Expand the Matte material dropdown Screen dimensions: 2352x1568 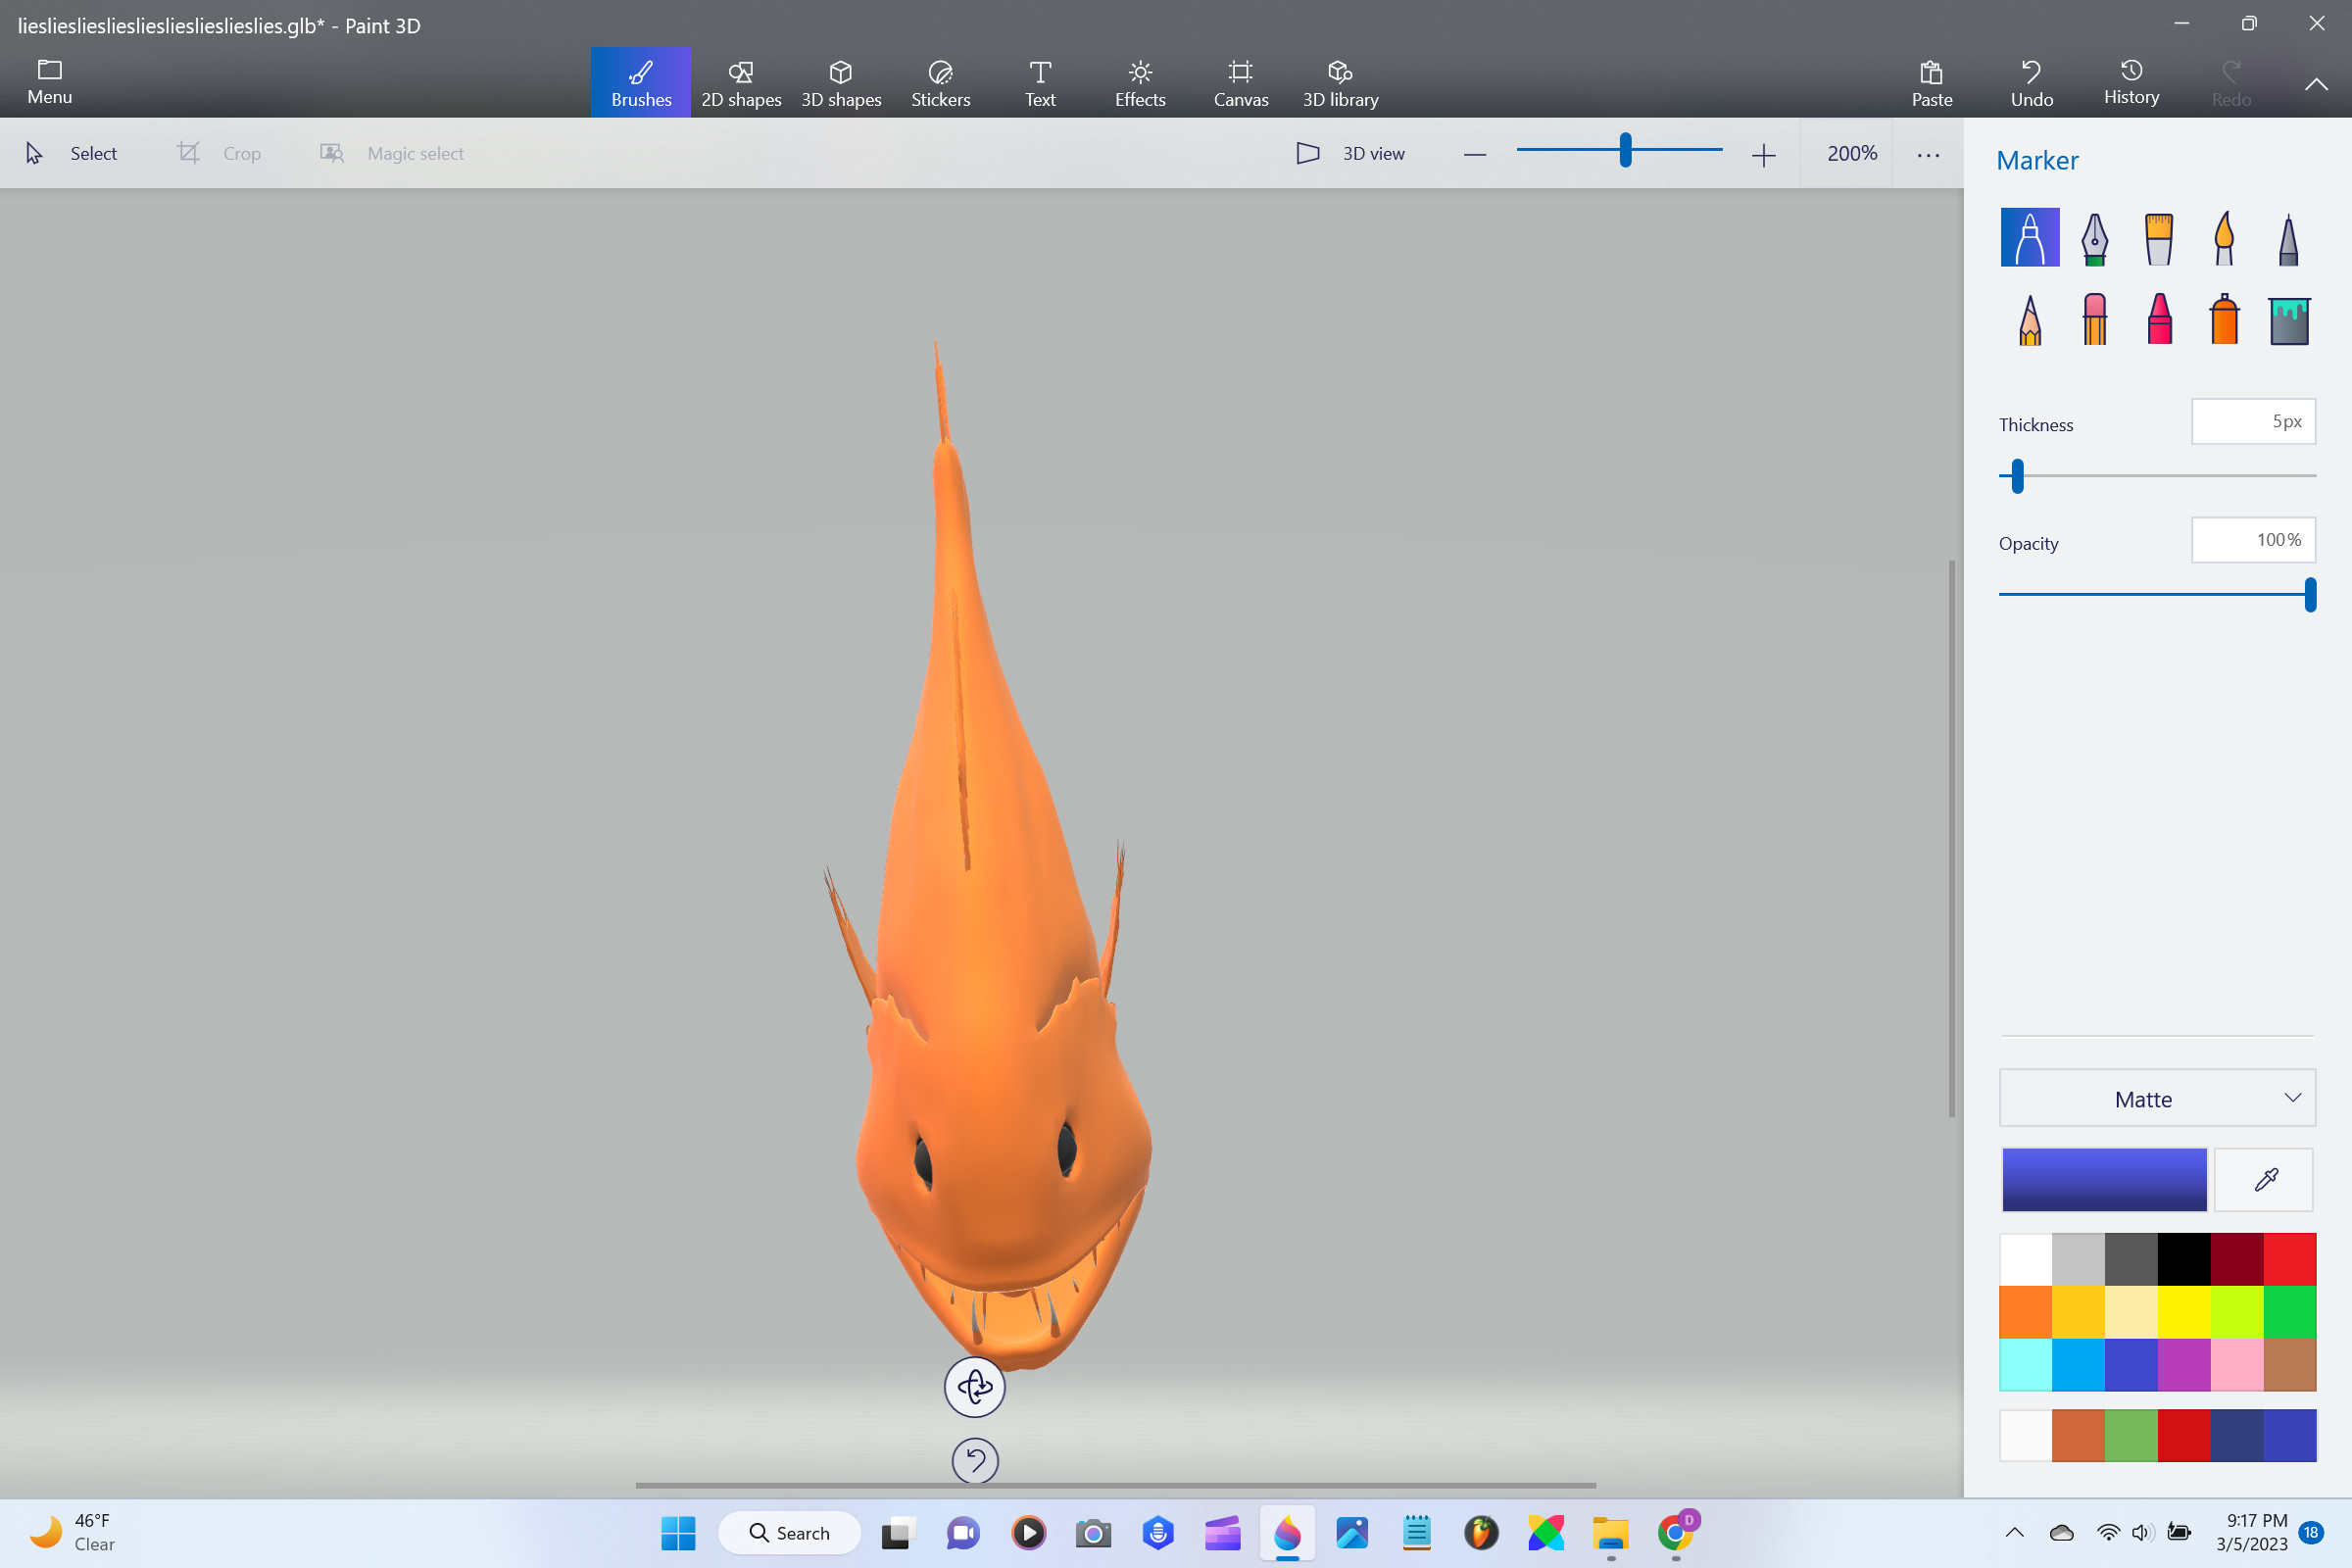coord(2157,1098)
